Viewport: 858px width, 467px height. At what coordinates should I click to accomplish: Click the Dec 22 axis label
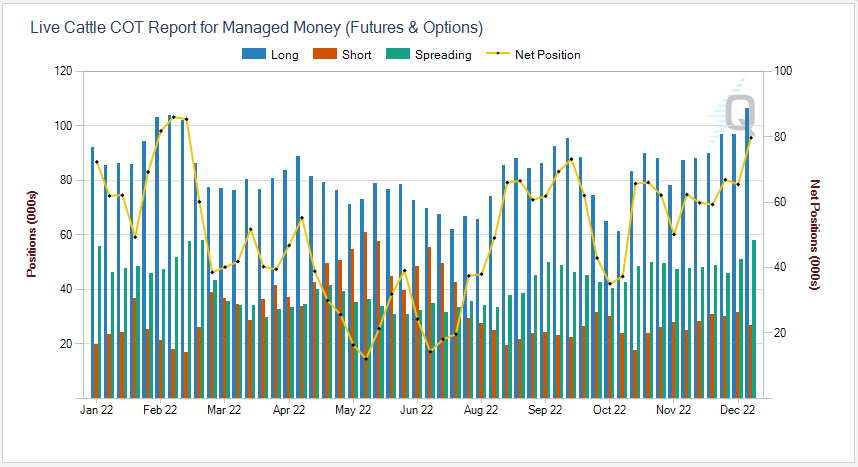[738, 410]
